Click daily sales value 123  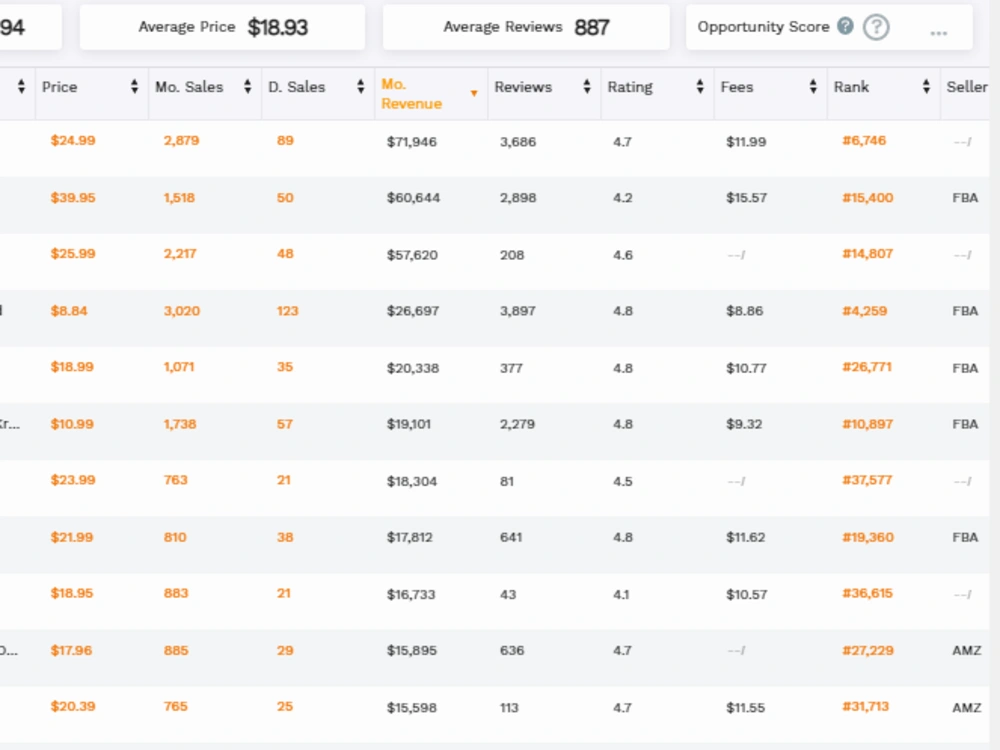click(287, 311)
